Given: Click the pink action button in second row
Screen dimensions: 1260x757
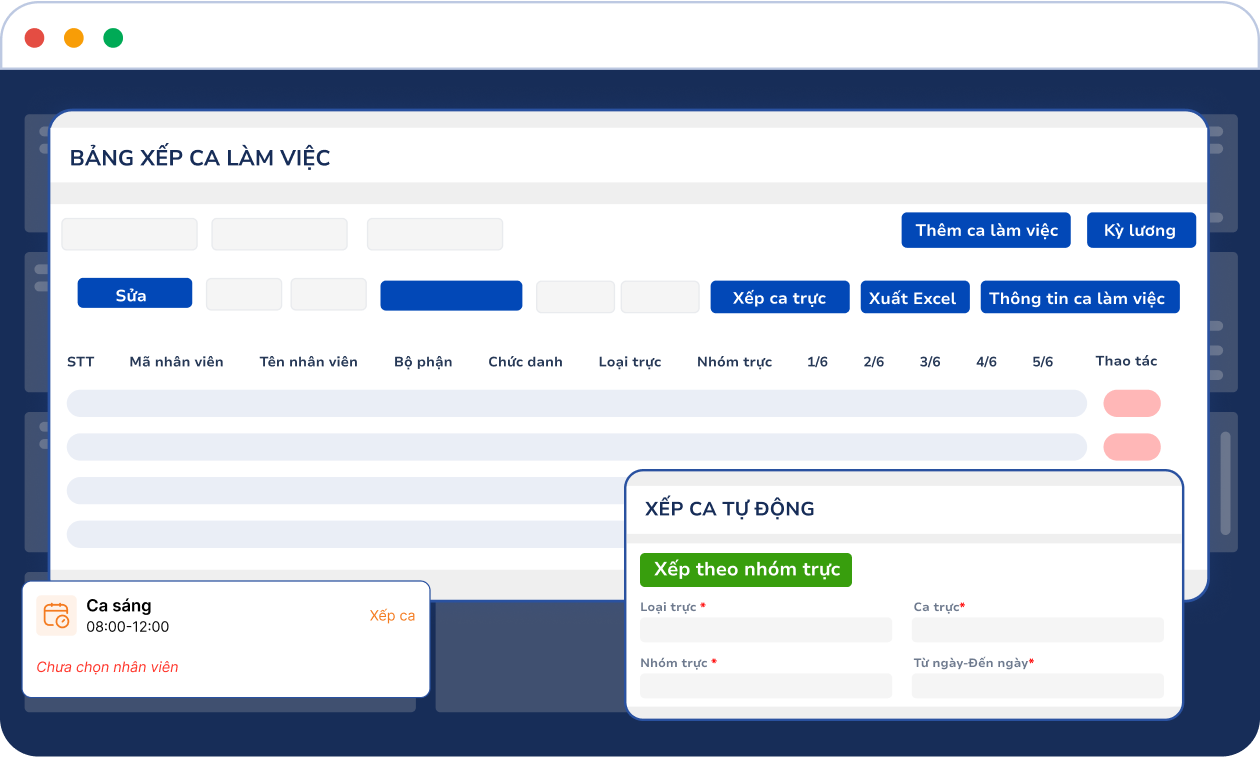Looking at the screenshot, I should (x=1131, y=447).
